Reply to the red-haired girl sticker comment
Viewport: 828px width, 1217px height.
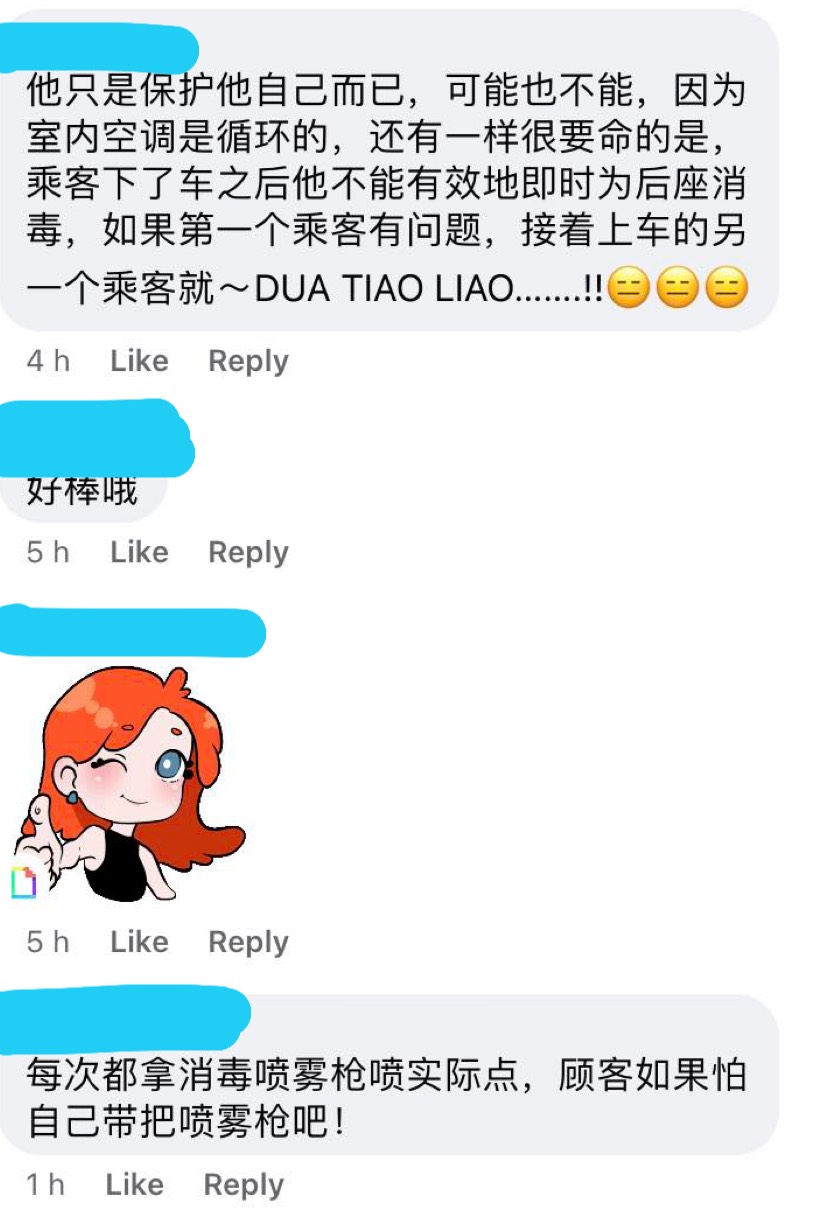click(x=248, y=942)
